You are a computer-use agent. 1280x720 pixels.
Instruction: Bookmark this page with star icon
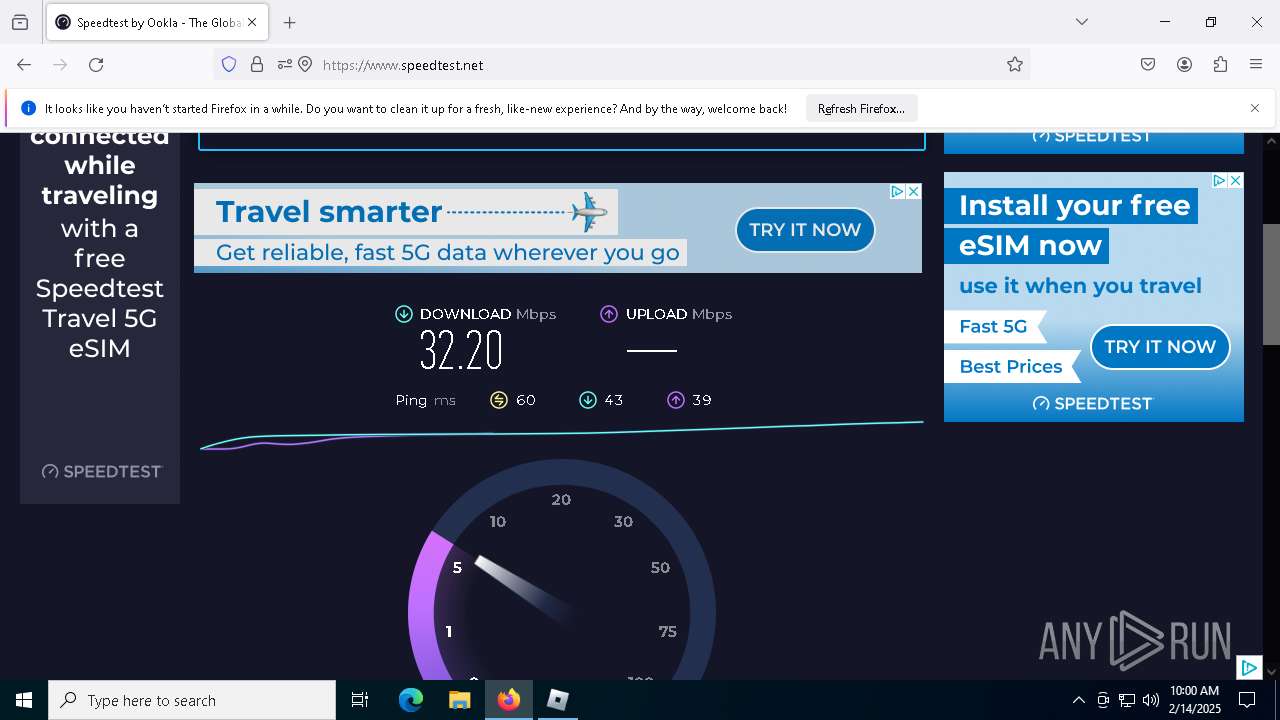(x=1015, y=65)
